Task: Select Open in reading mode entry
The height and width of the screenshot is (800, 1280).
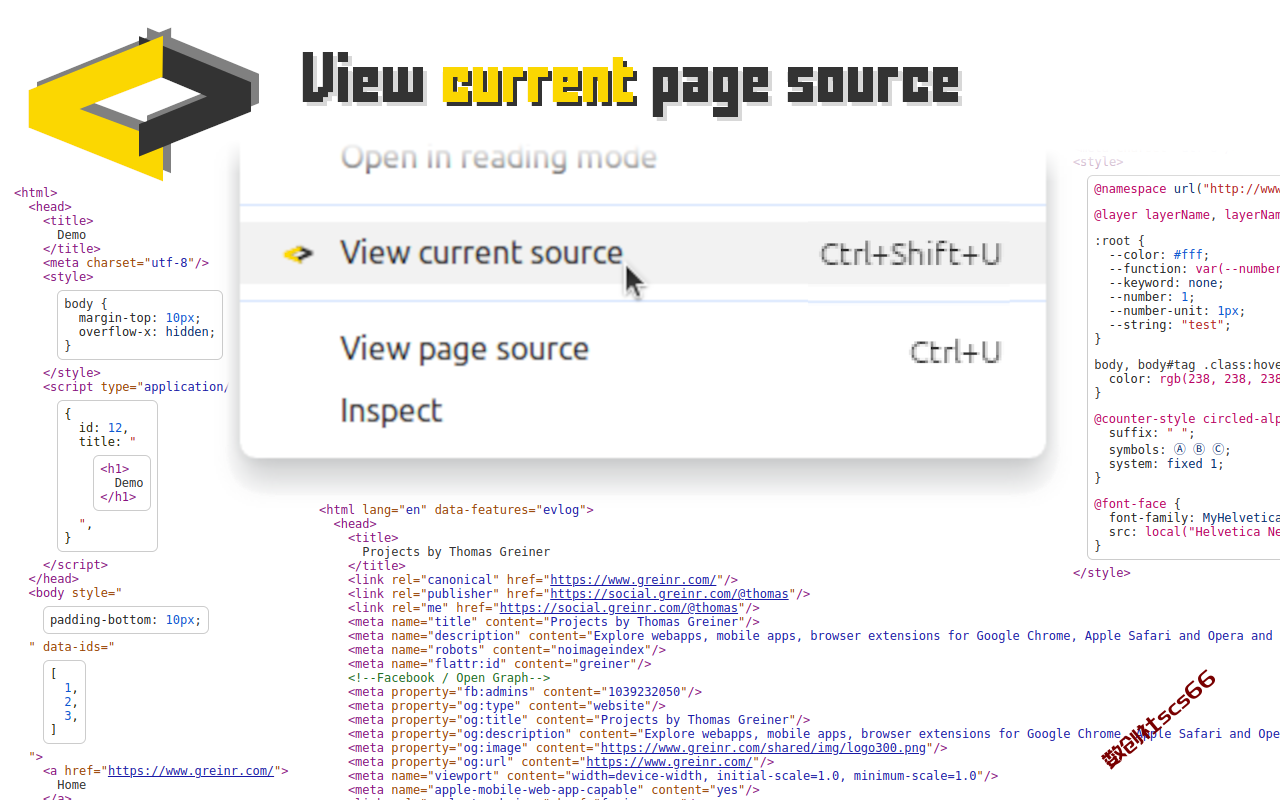Action: [498, 157]
